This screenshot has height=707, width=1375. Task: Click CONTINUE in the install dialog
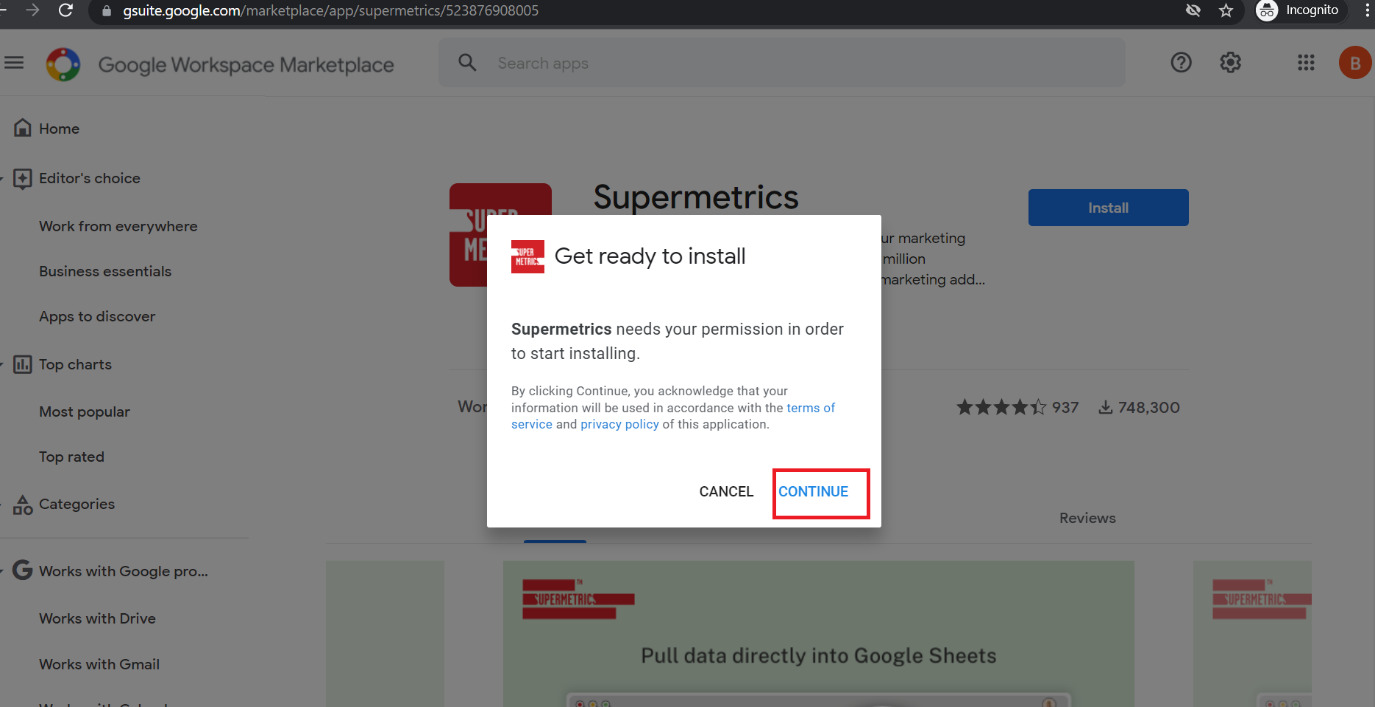pos(813,491)
